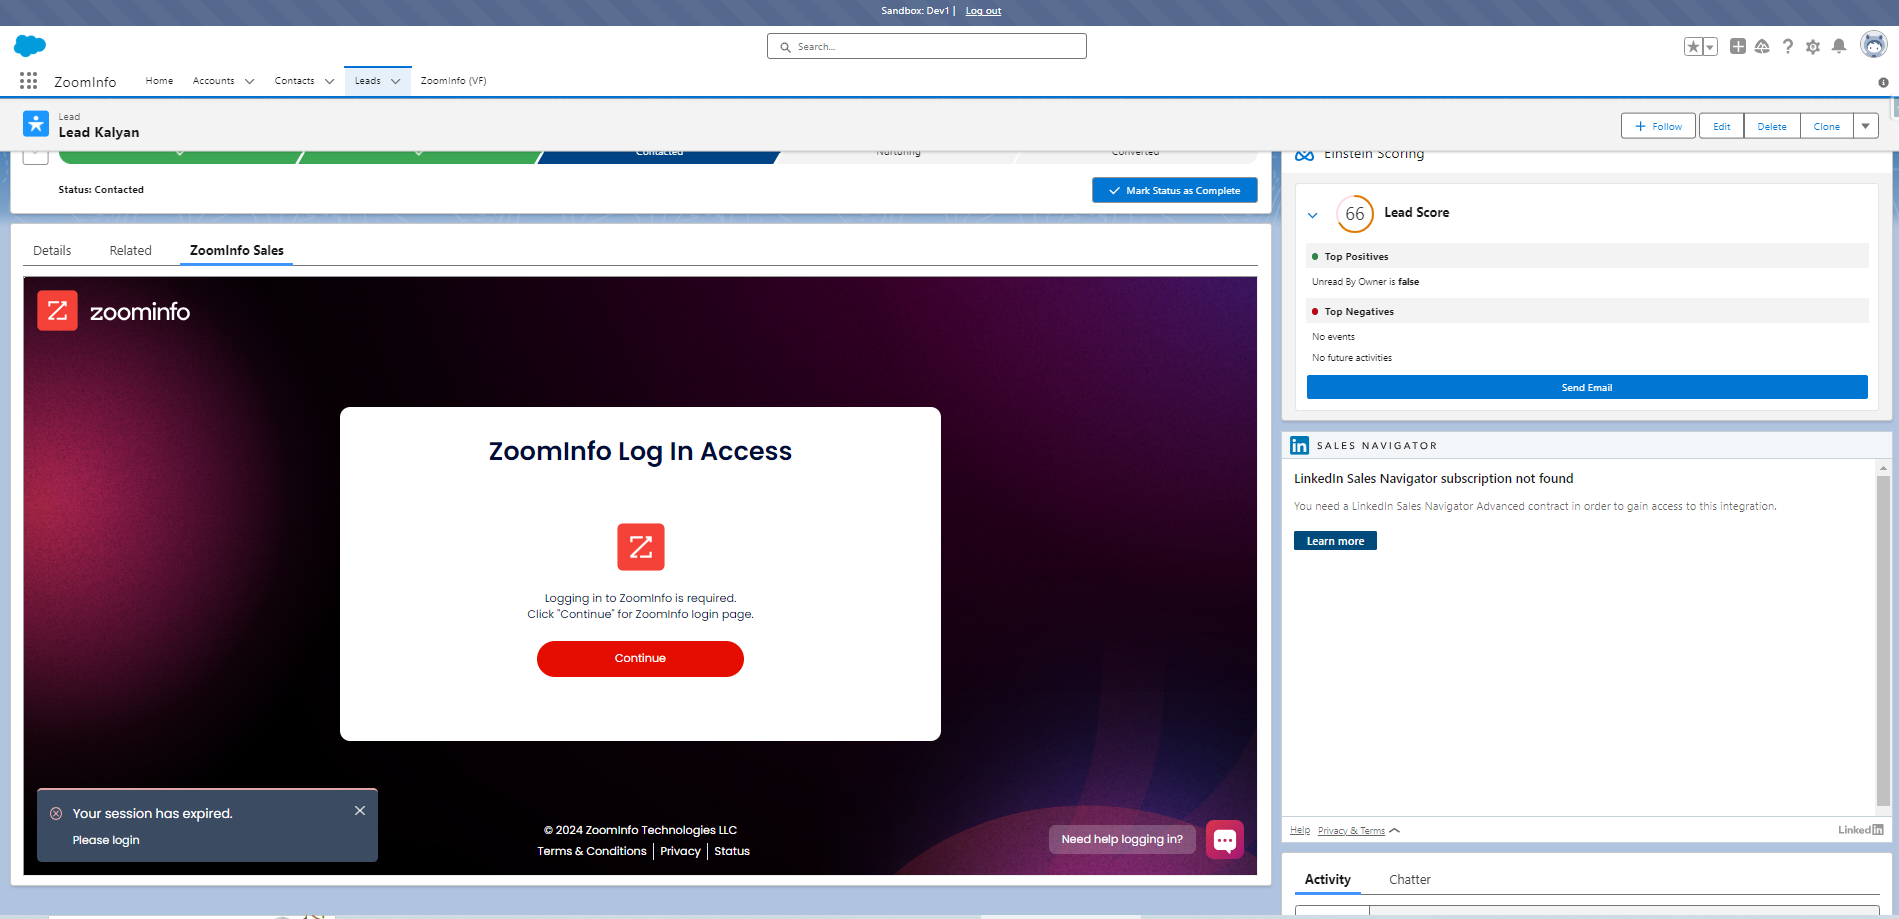Open the ZoomInfo chat bubble icon
This screenshot has width=1899, height=919.
tap(1225, 839)
